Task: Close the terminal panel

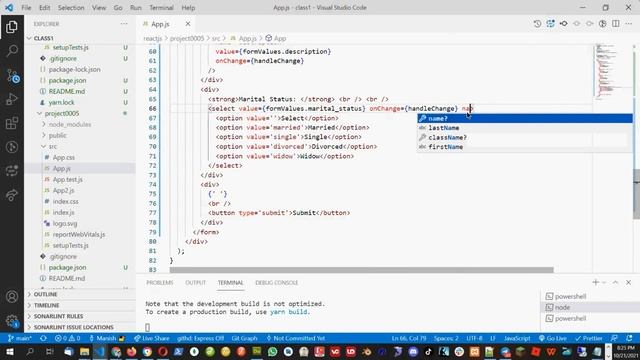Action: [629, 282]
